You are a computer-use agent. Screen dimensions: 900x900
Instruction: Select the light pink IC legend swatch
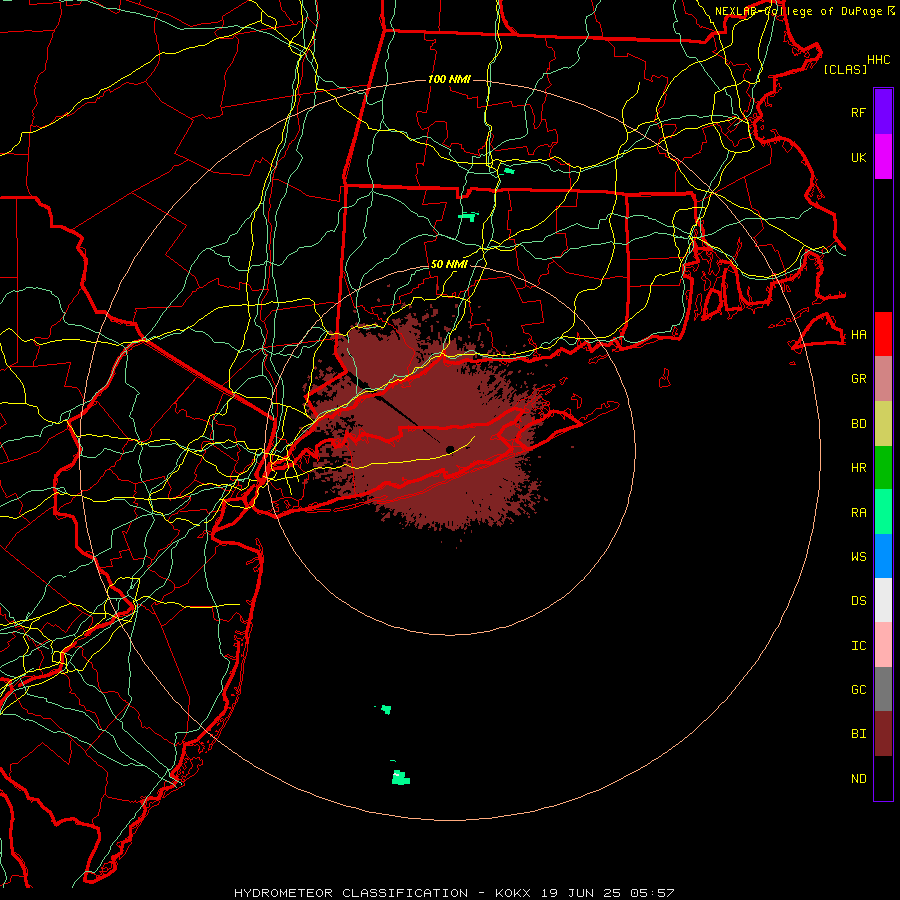pyautogui.click(x=883, y=645)
